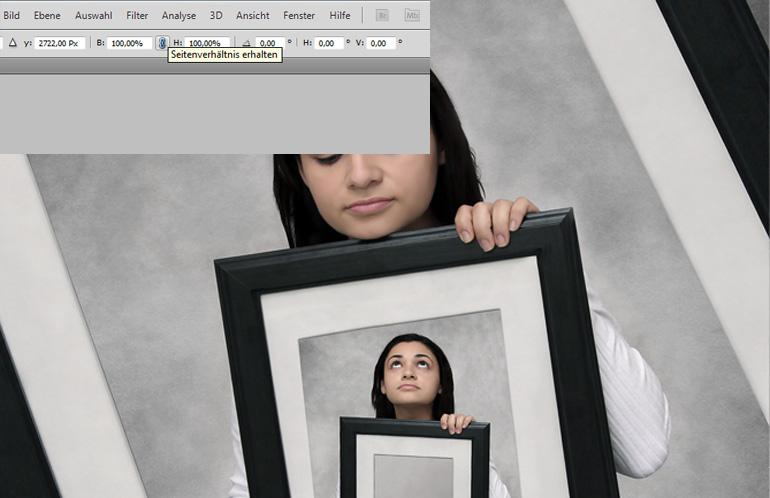The image size is (770, 498).
Task: Click the H horizontal skew field
Action: tap(329, 43)
